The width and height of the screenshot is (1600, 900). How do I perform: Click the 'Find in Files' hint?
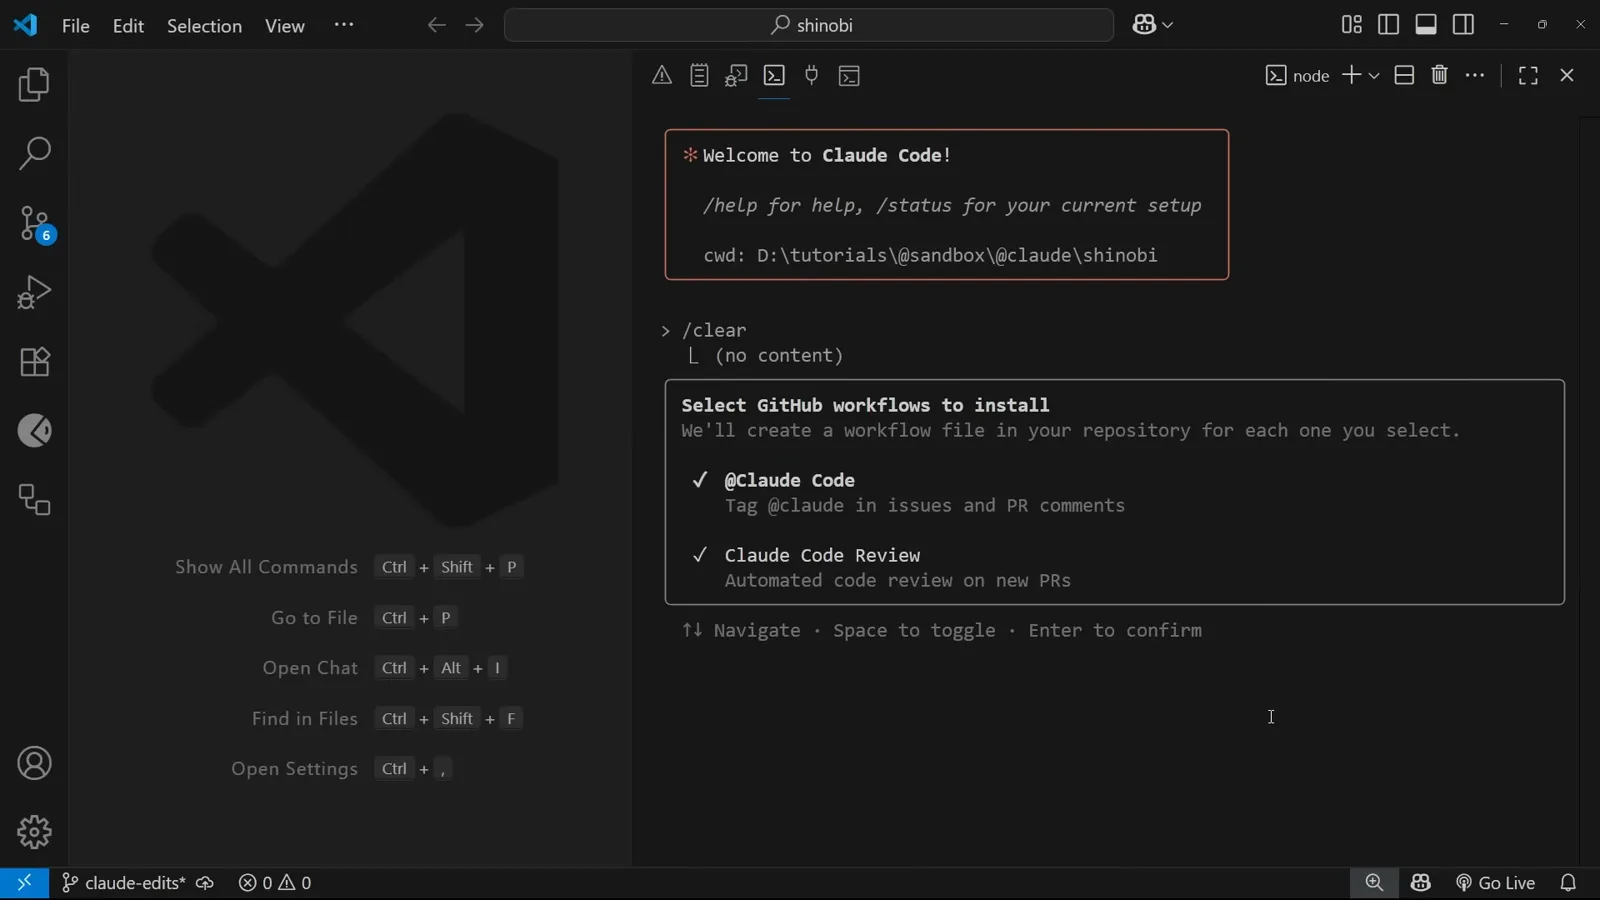(x=304, y=719)
